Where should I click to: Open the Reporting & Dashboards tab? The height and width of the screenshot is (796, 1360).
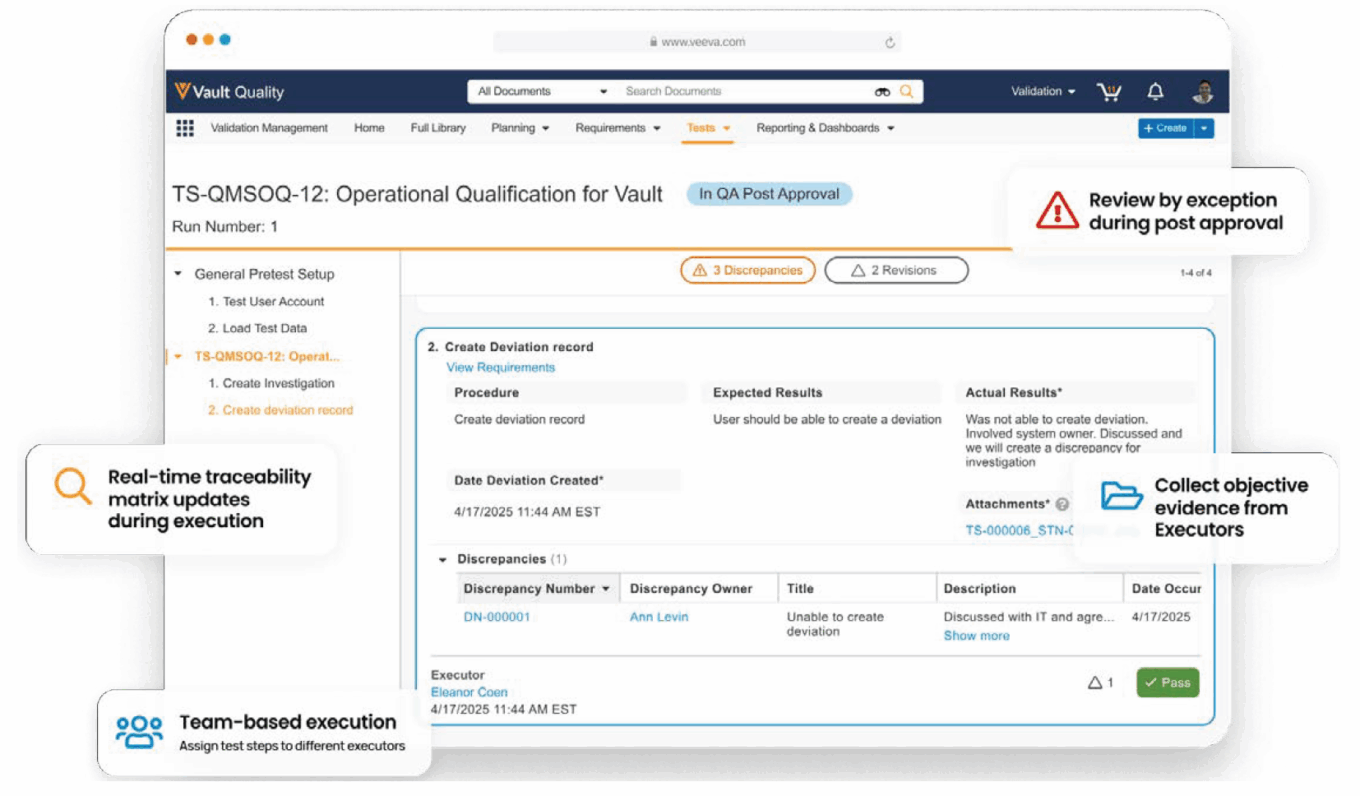(825, 128)
